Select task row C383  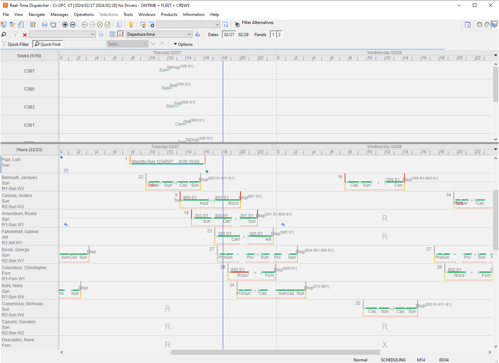[x=29, y=107]
